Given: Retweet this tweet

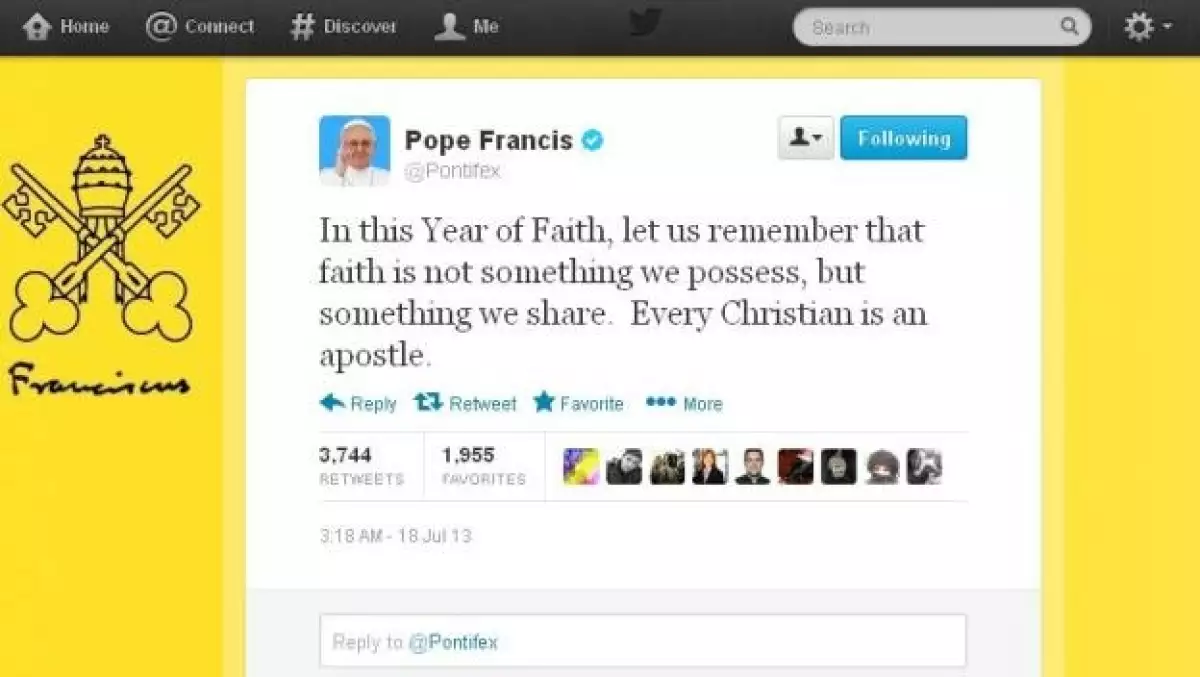Looking at the screenshot, I should (465, 403).
